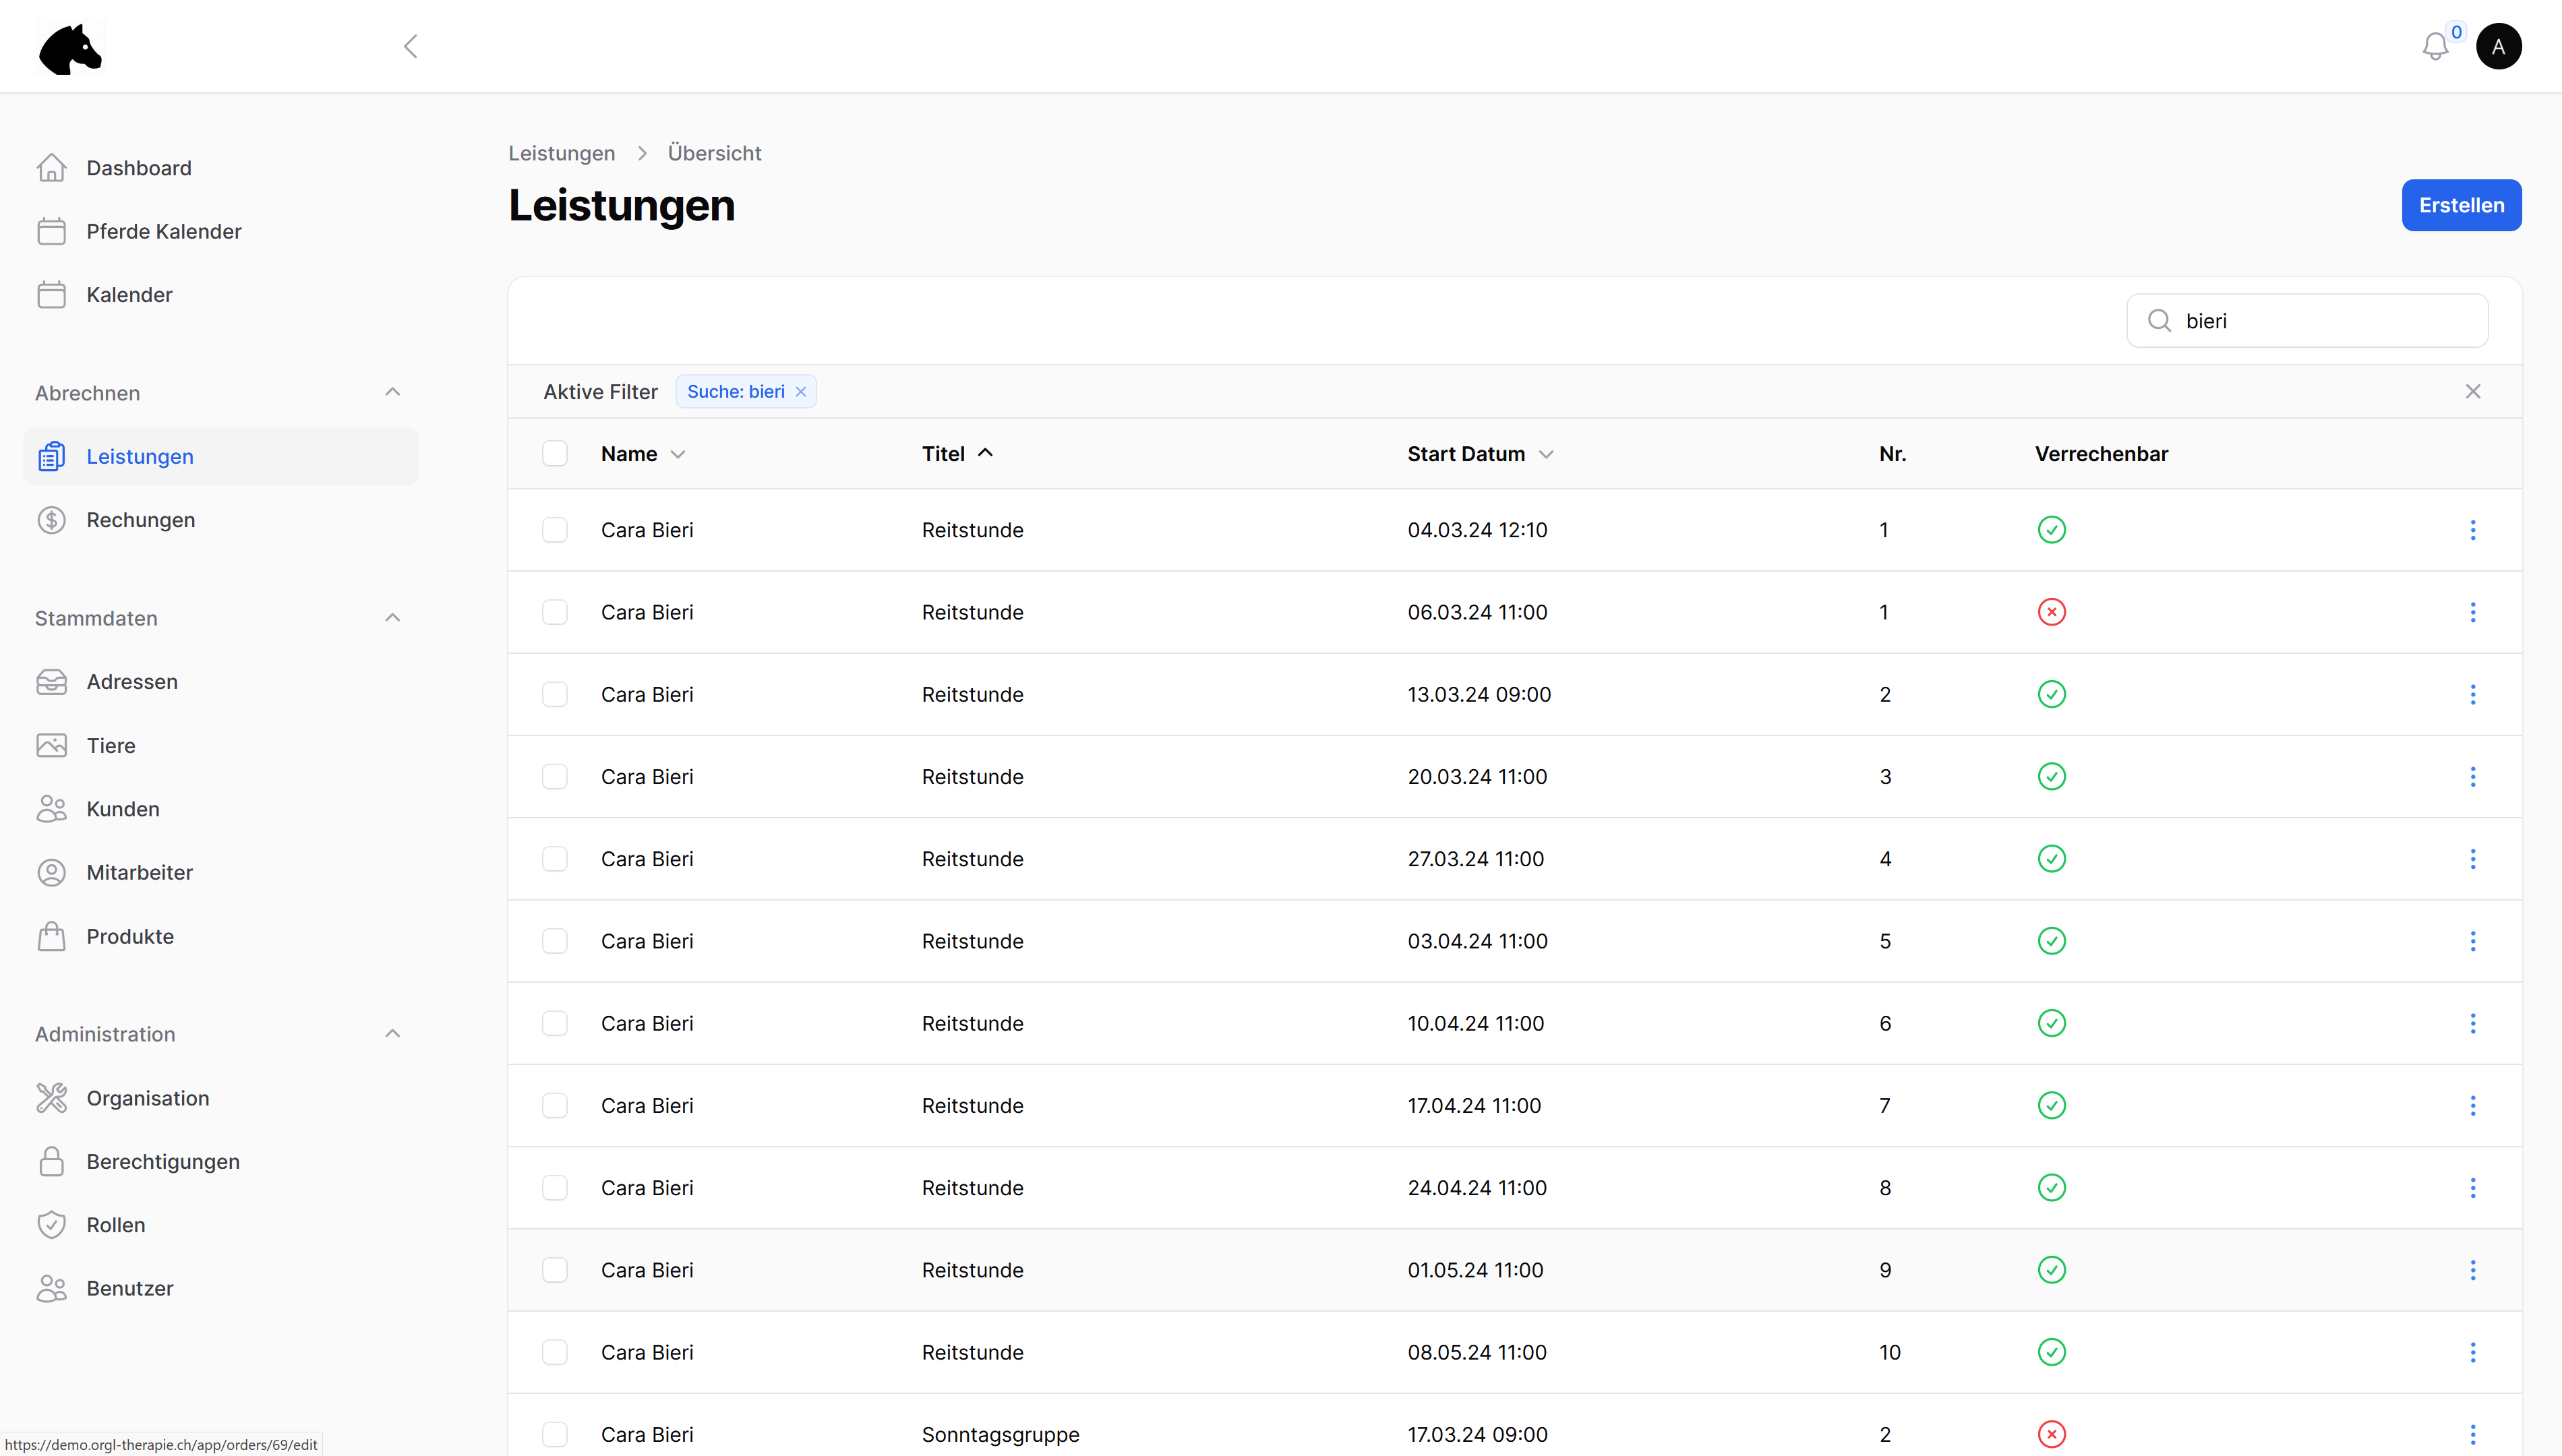This screenshot has width=2562, height=1456.
Task: Select the row dated 20.03.24 11:00
Action: [x=554, y=777]
